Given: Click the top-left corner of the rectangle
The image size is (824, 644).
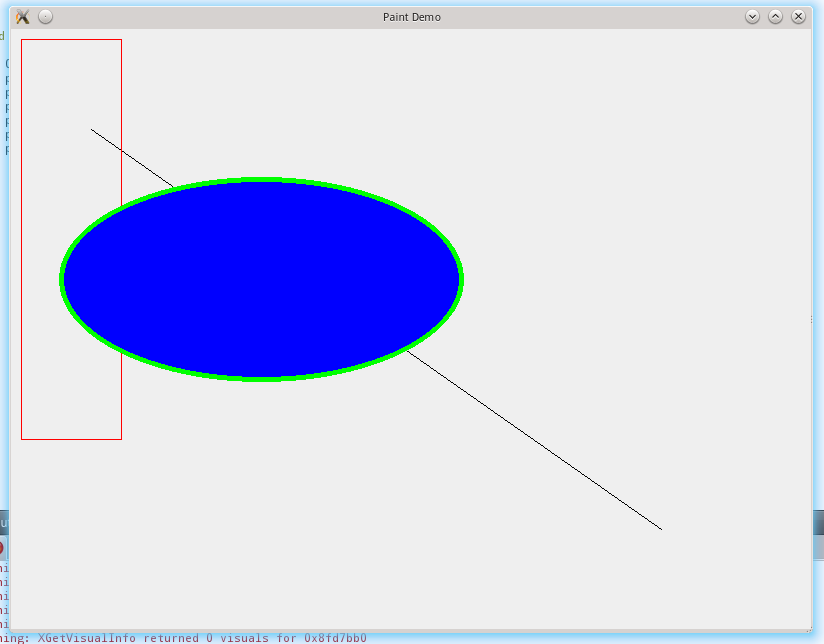Looking at the screenshot, I should click(22, 40).
